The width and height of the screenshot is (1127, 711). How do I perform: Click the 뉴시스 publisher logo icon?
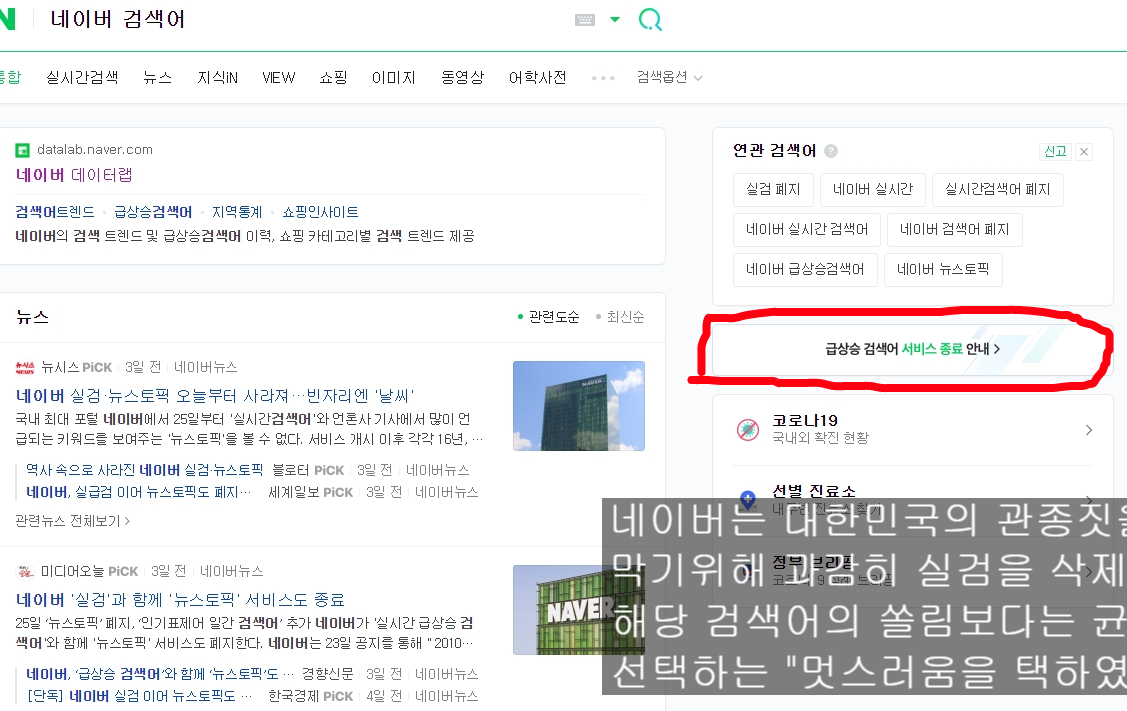tap(25, 367)
